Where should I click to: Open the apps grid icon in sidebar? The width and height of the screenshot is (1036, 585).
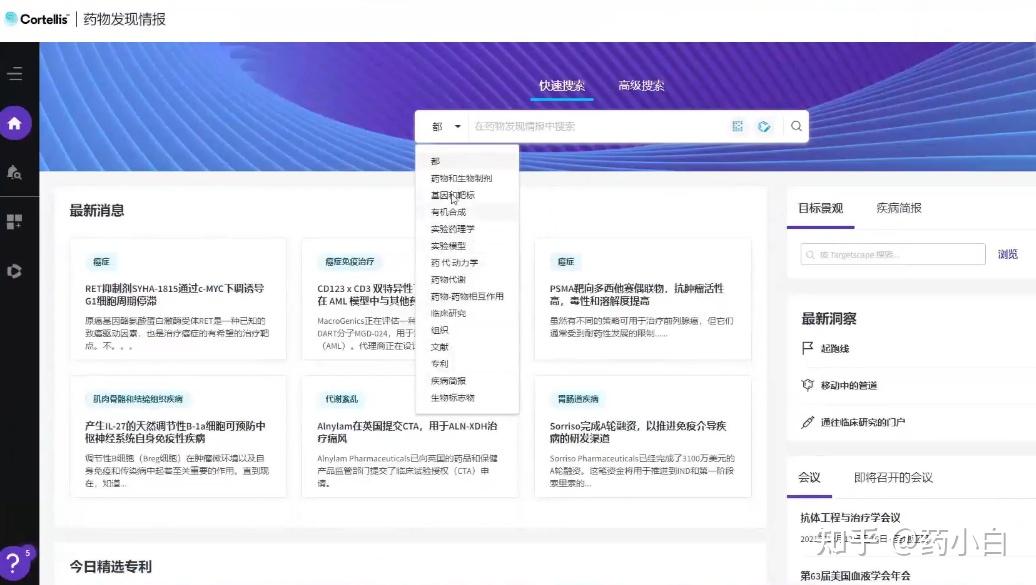15,221
